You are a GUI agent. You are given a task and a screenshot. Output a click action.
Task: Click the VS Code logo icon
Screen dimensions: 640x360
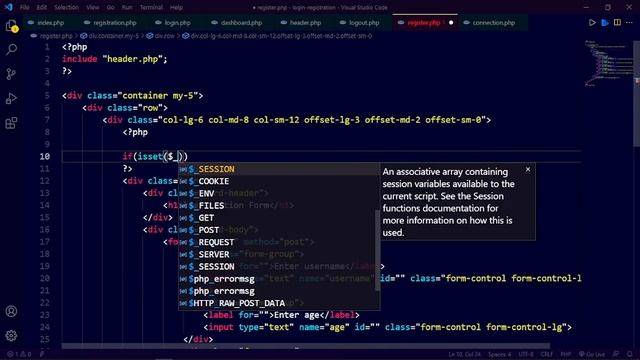tap(9, 7)
